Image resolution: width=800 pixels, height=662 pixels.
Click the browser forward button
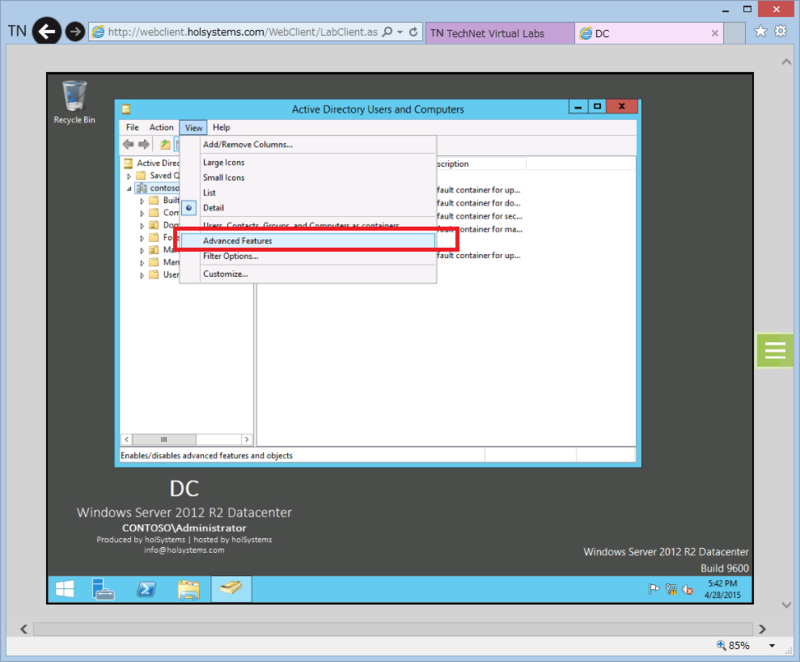click(x=75, y=32)
